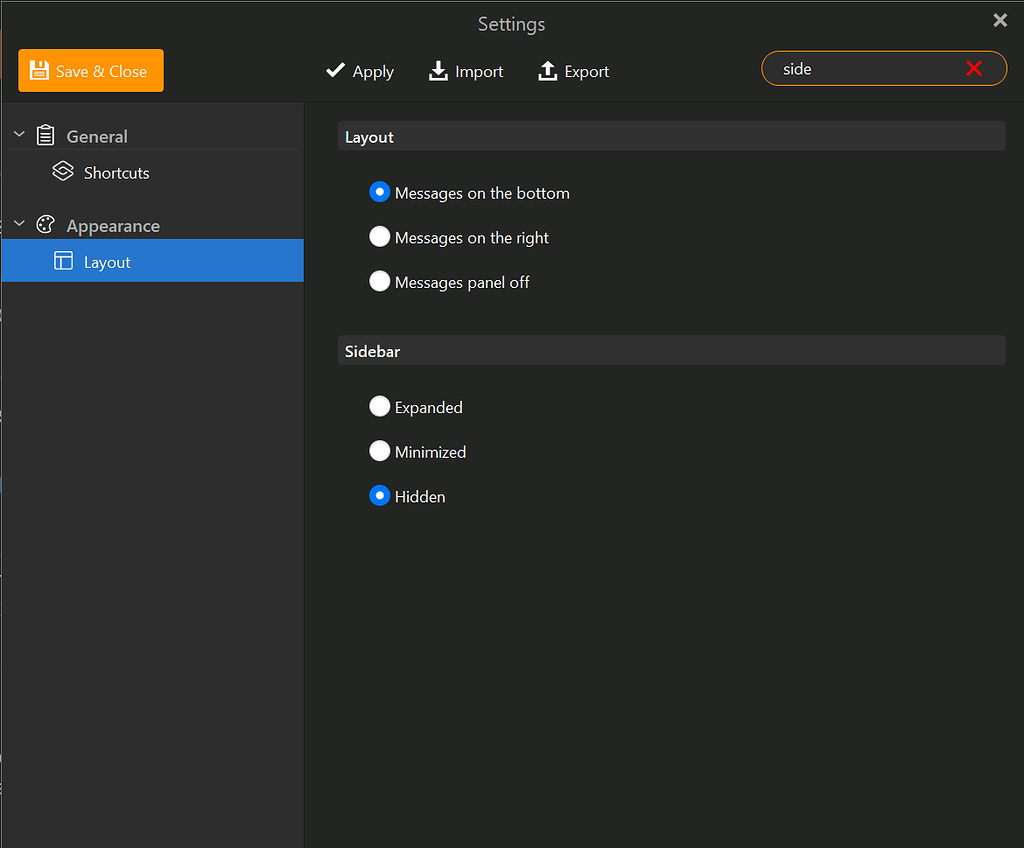This screenshot has width=1024, height=848.
Task: Click the floppy disk save icon
Action: (39, 70)
